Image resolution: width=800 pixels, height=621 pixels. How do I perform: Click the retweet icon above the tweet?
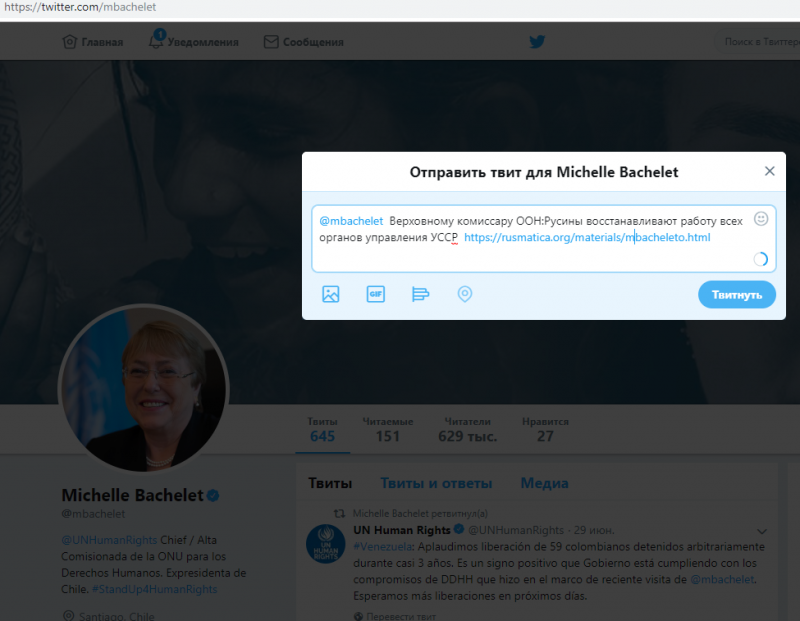coord(339,513)
